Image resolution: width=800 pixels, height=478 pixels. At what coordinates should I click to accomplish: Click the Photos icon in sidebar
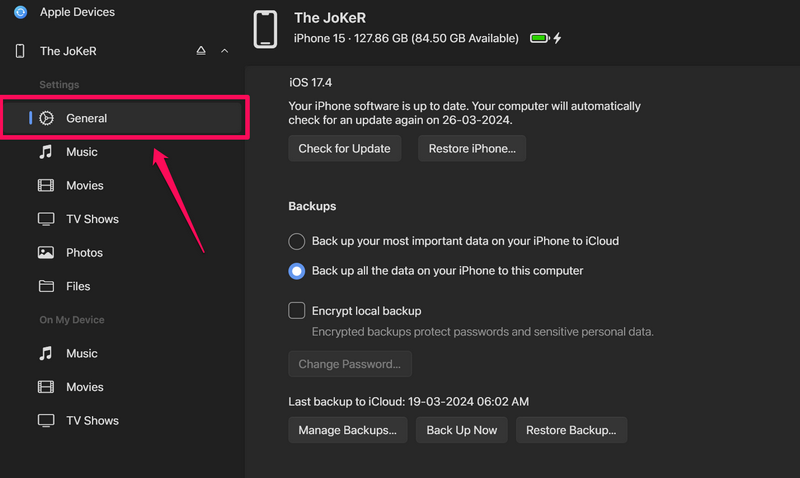46,253
